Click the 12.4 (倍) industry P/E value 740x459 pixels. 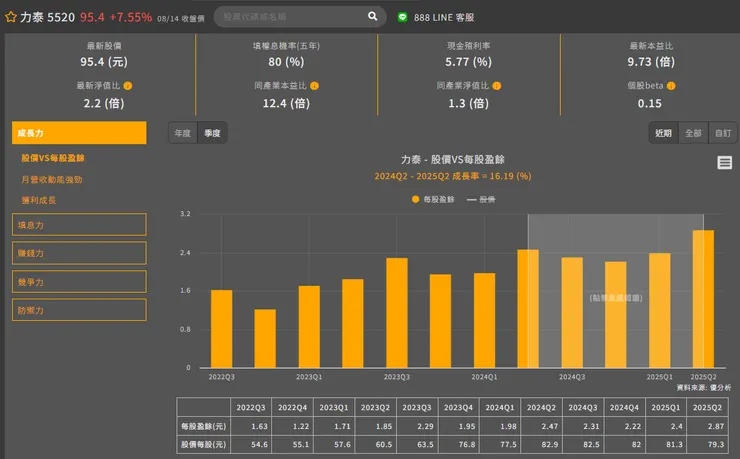click(x=286, y=103)
